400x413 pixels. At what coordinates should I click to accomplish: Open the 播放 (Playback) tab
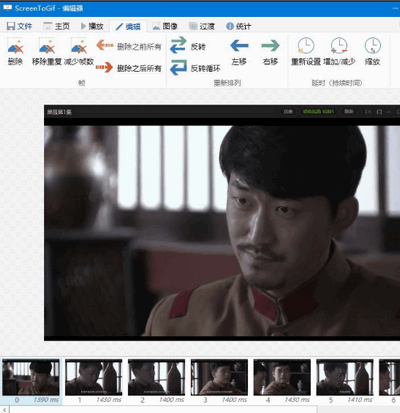click(x=92, y=26)
